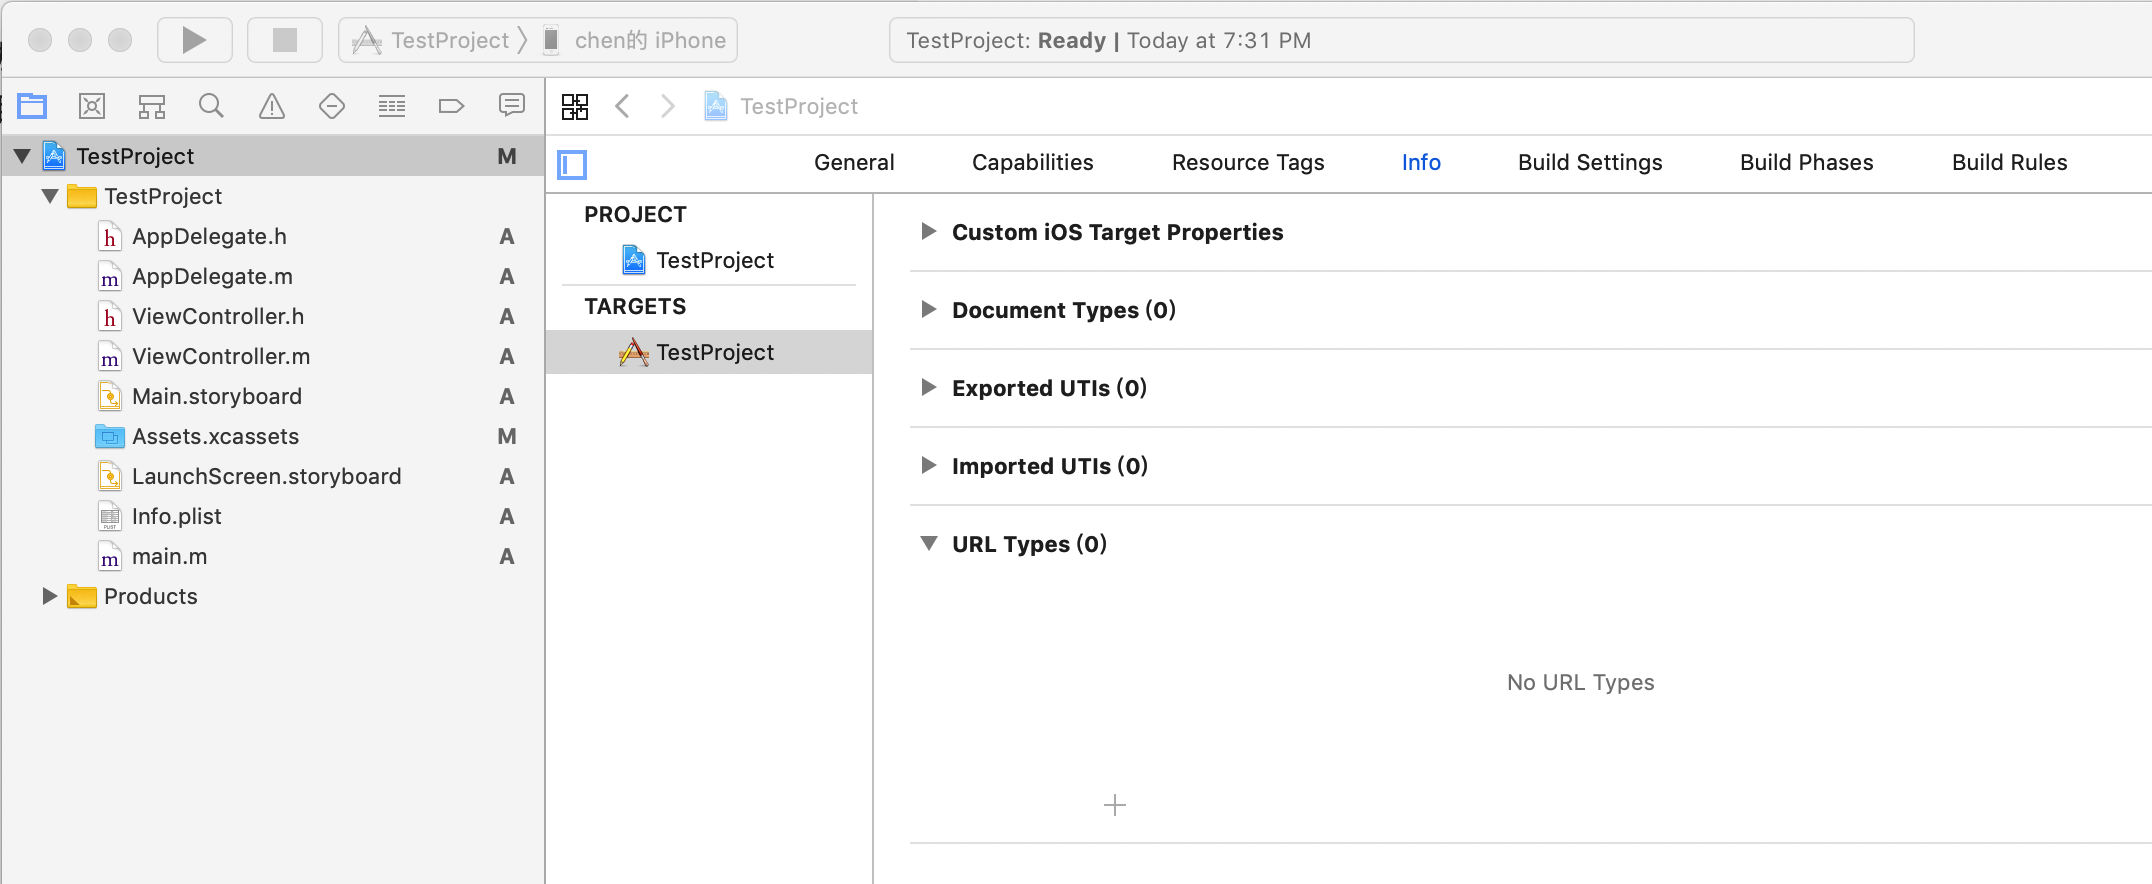Collapse the URL Types section
This screenshot has height=884, width=2152.
pos(929,544)
